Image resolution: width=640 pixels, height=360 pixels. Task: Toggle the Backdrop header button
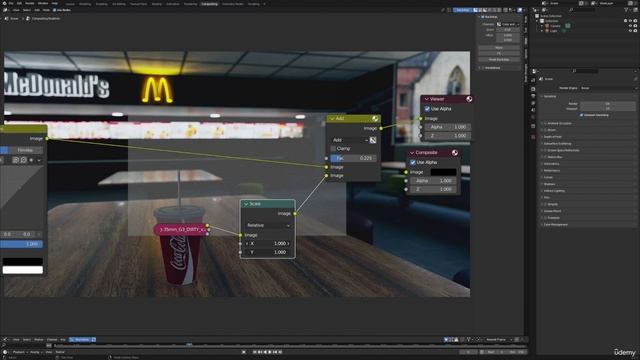(462, 10)
